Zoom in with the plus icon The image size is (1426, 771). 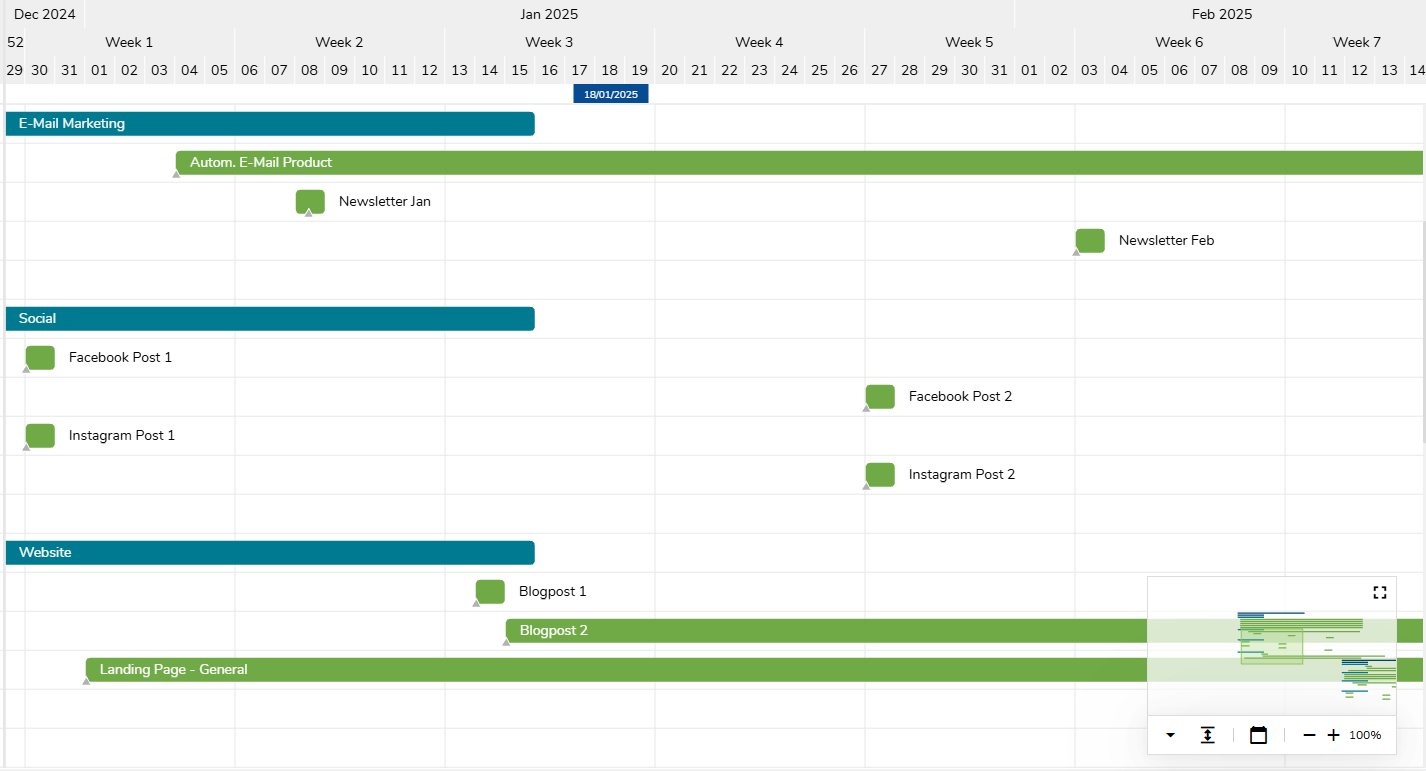1333,735
